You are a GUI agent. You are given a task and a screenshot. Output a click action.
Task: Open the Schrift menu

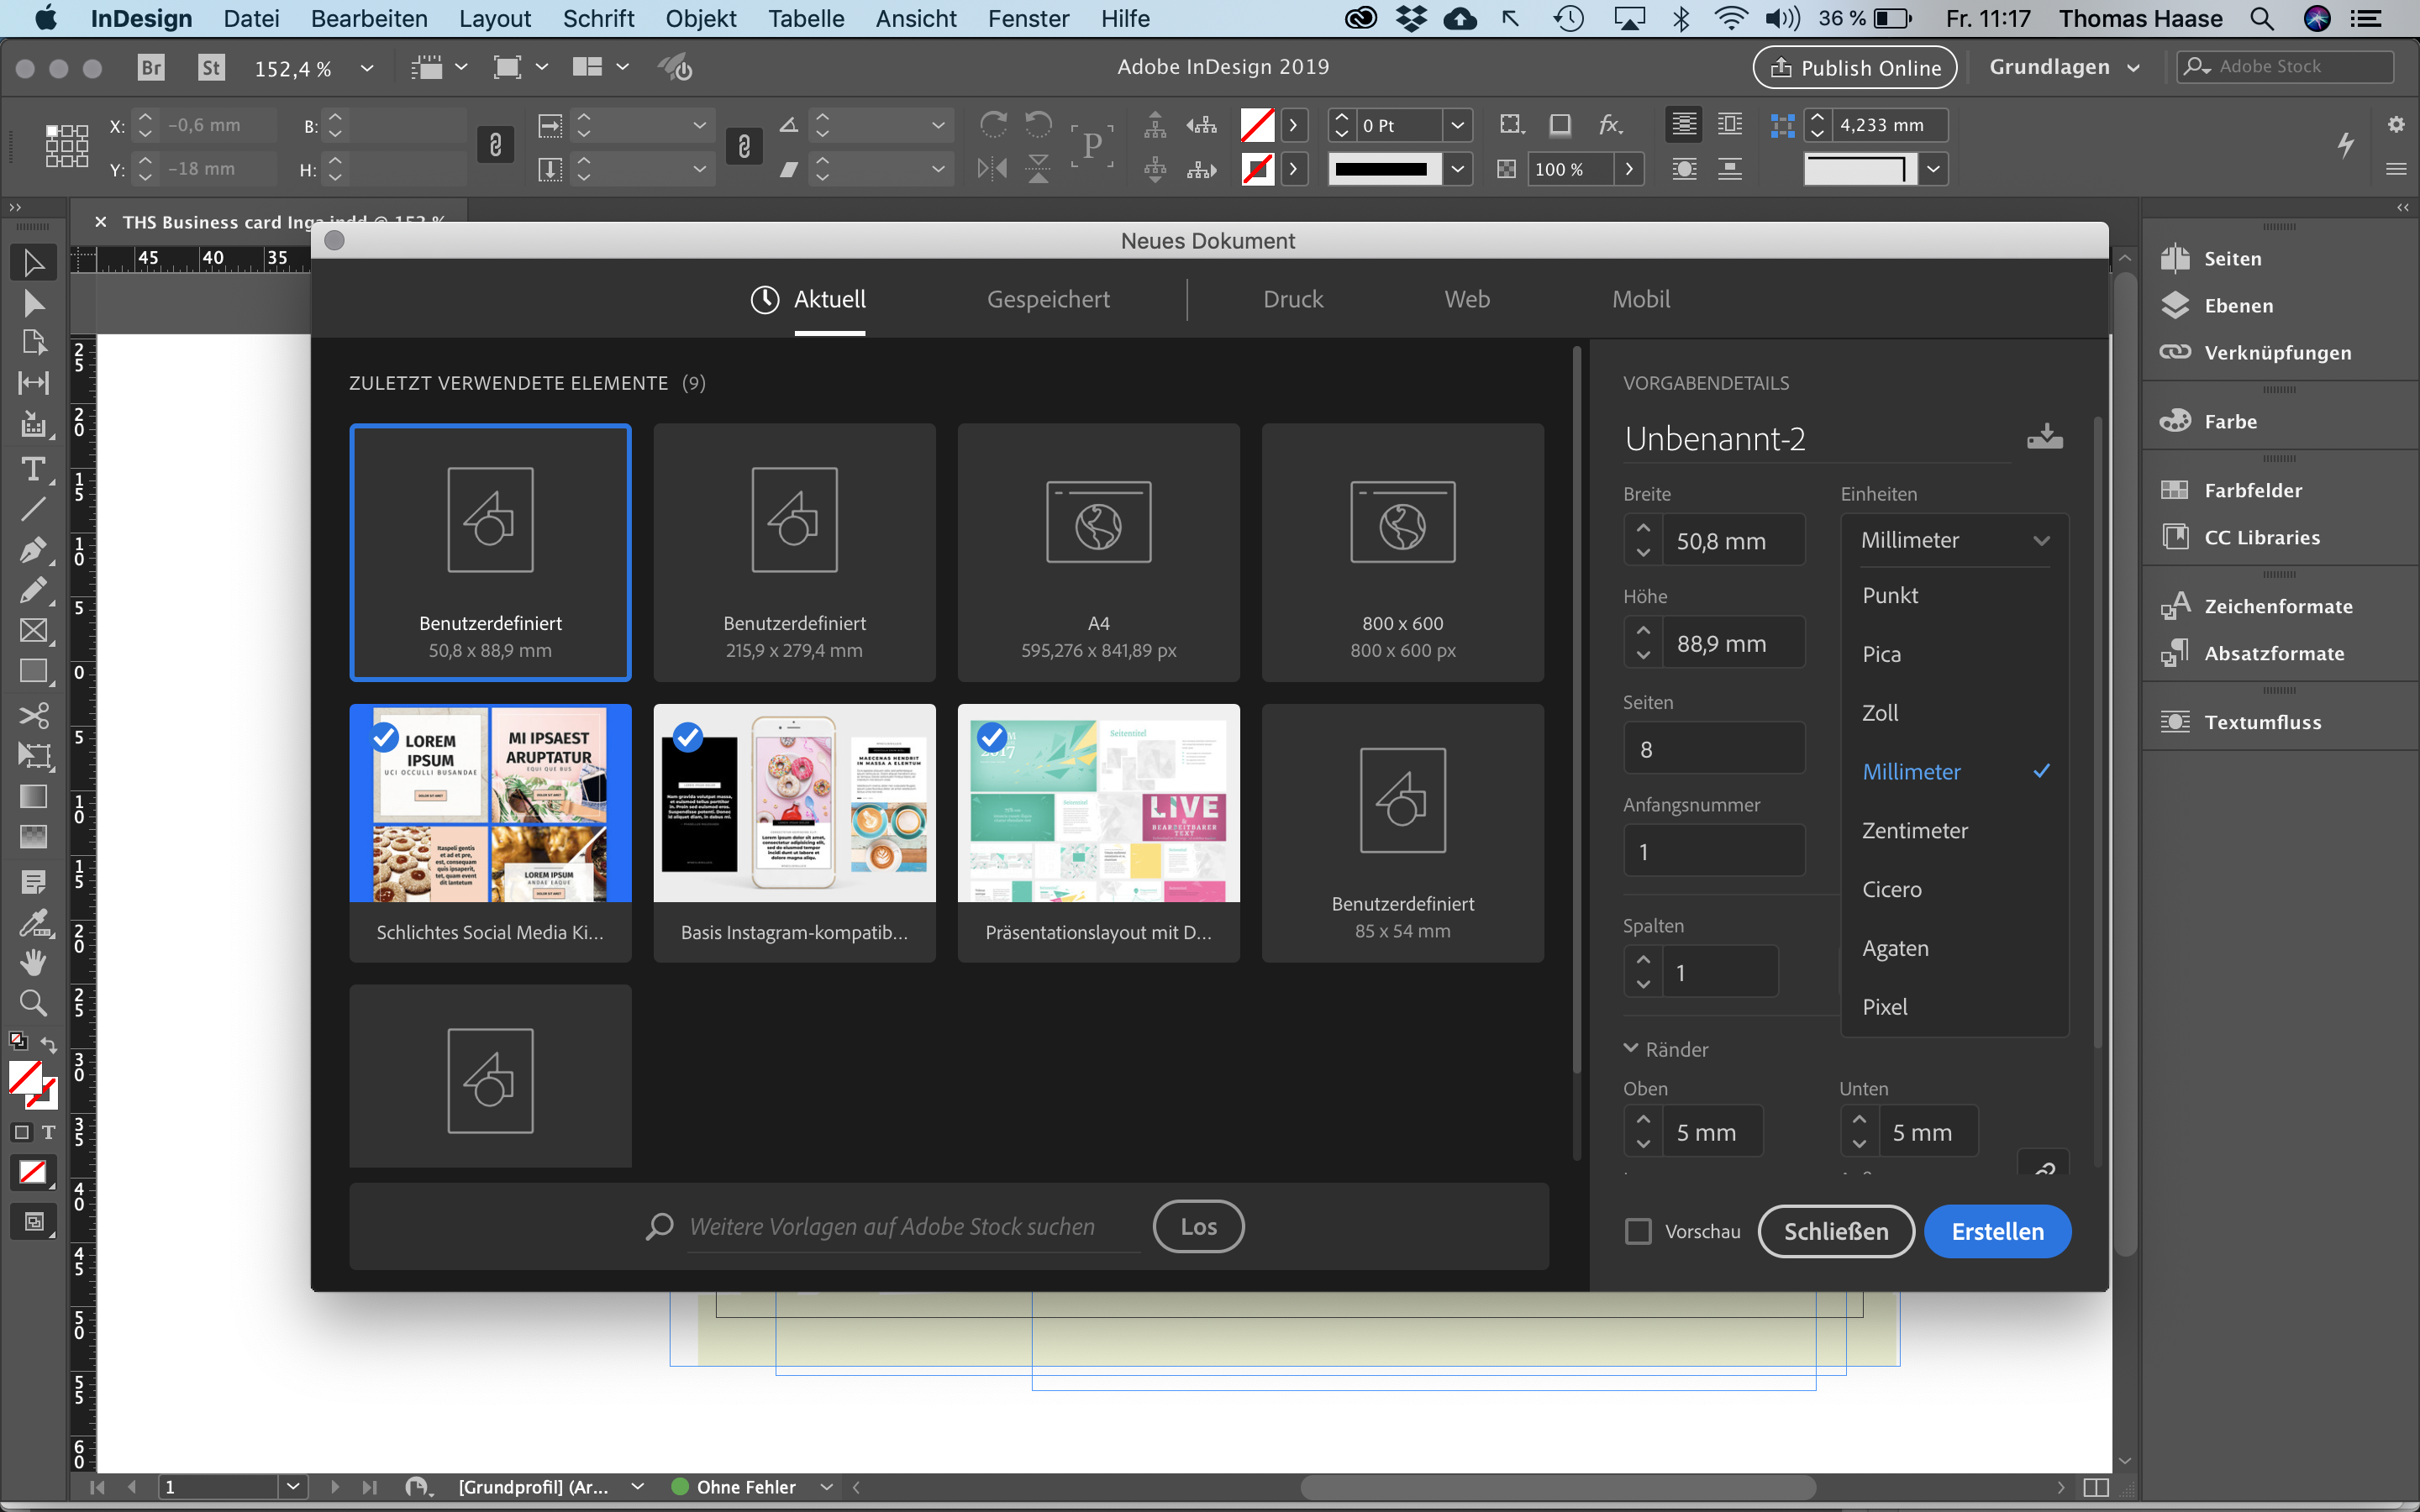(x=598, y=18)
